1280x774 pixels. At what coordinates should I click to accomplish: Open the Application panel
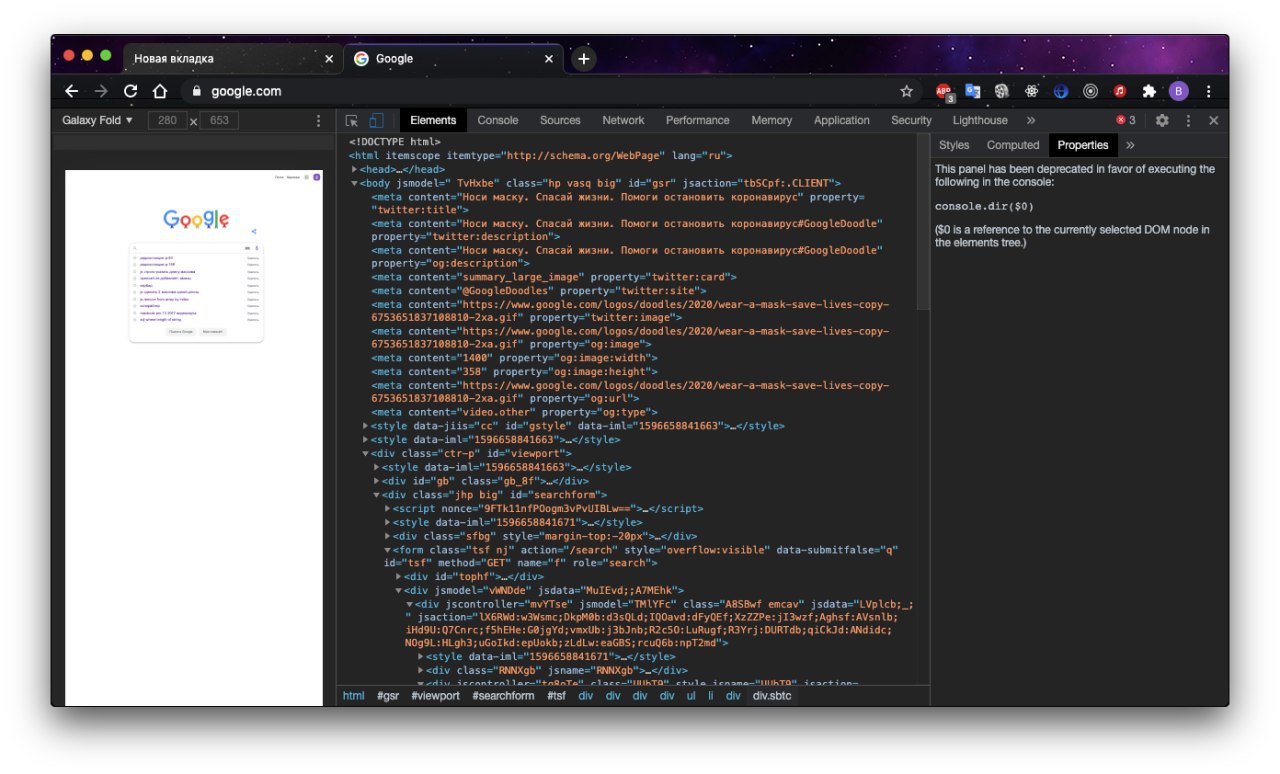(x=842, y=120)
